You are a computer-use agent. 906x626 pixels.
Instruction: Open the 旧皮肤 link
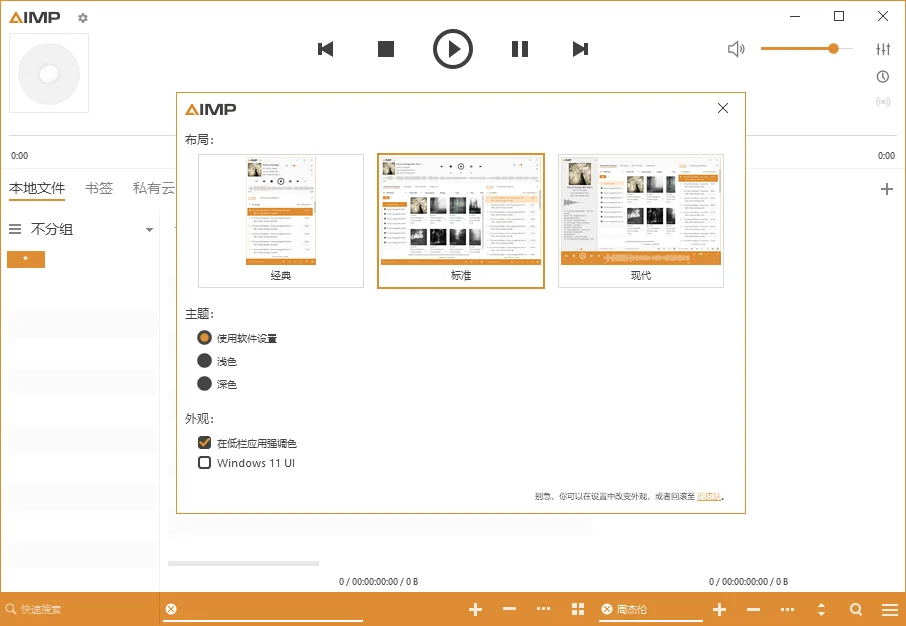(707, 497)
